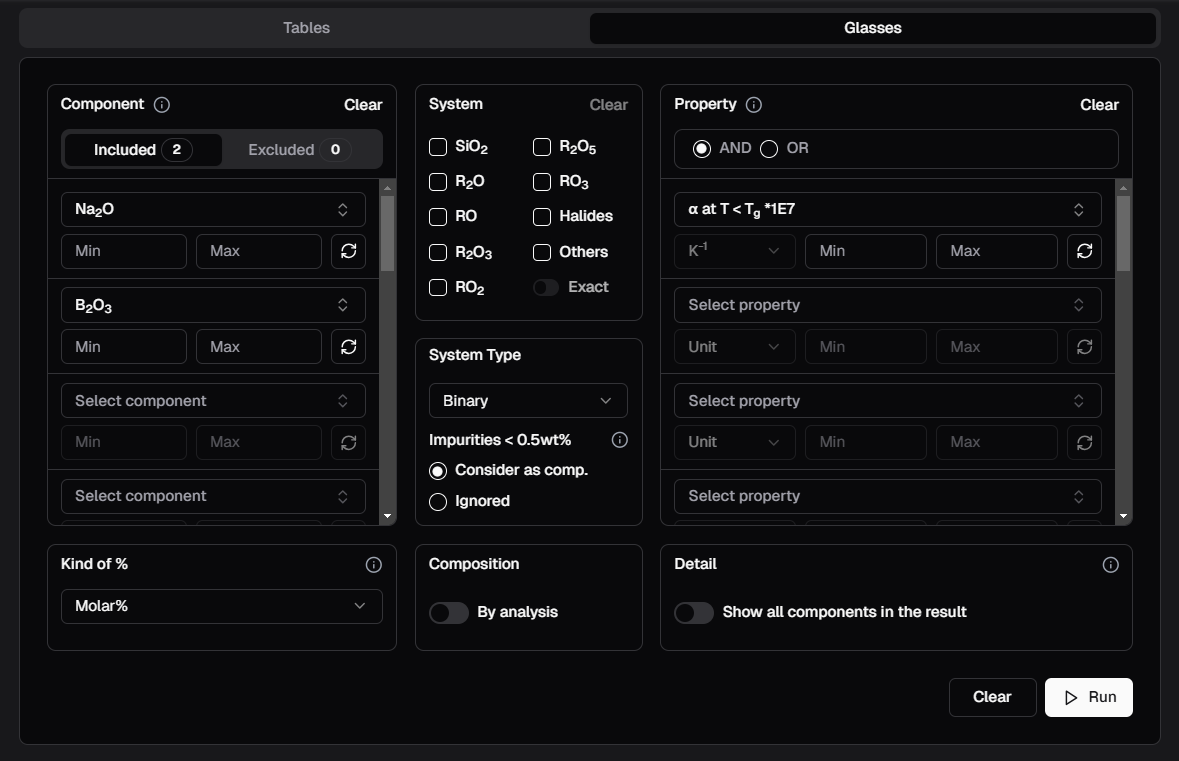This screenshot has width=1179, height=761.
Task: Click the reset icon for α property row
Action: 1084,251
